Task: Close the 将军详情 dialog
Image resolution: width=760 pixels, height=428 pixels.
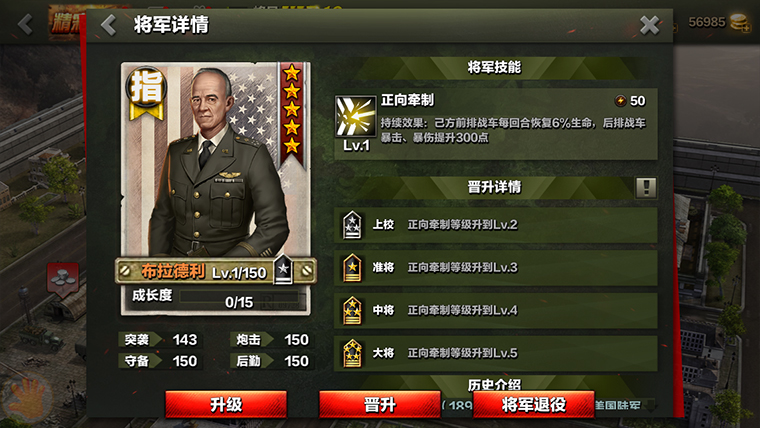Action: pos(649,25)
